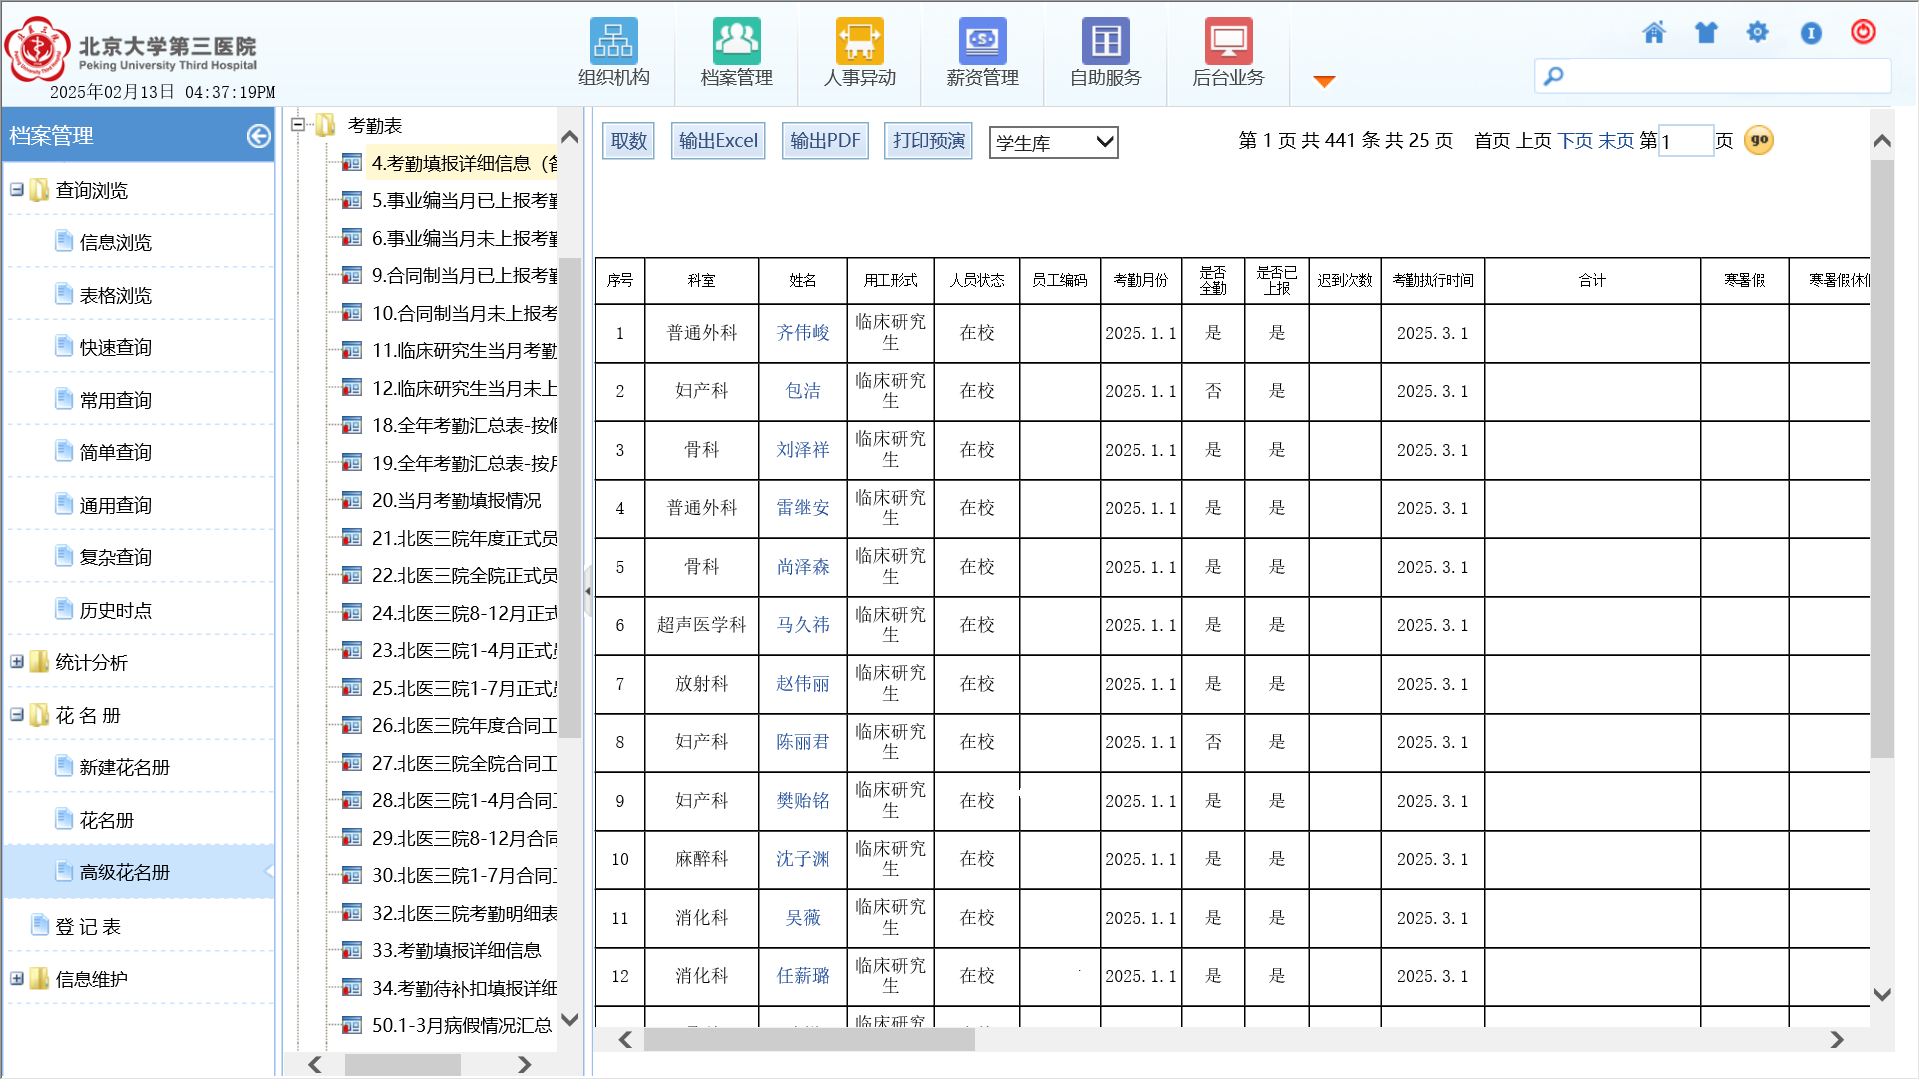The image size is (1920, 1080).
Task: Select the 20.当月考勤填报情况 report
Action: tap(456, 501)
